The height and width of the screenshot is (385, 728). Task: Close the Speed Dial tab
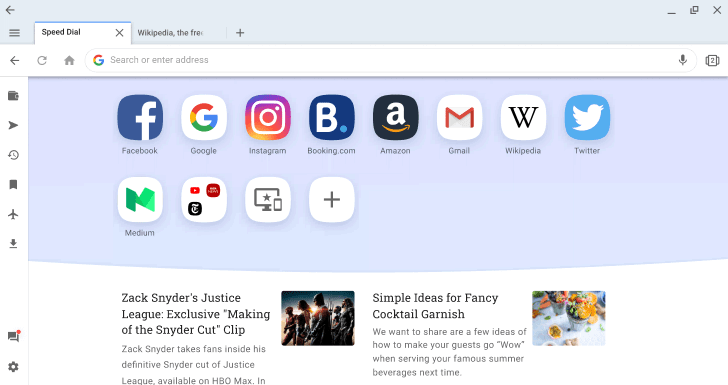[x=119, y=33]
